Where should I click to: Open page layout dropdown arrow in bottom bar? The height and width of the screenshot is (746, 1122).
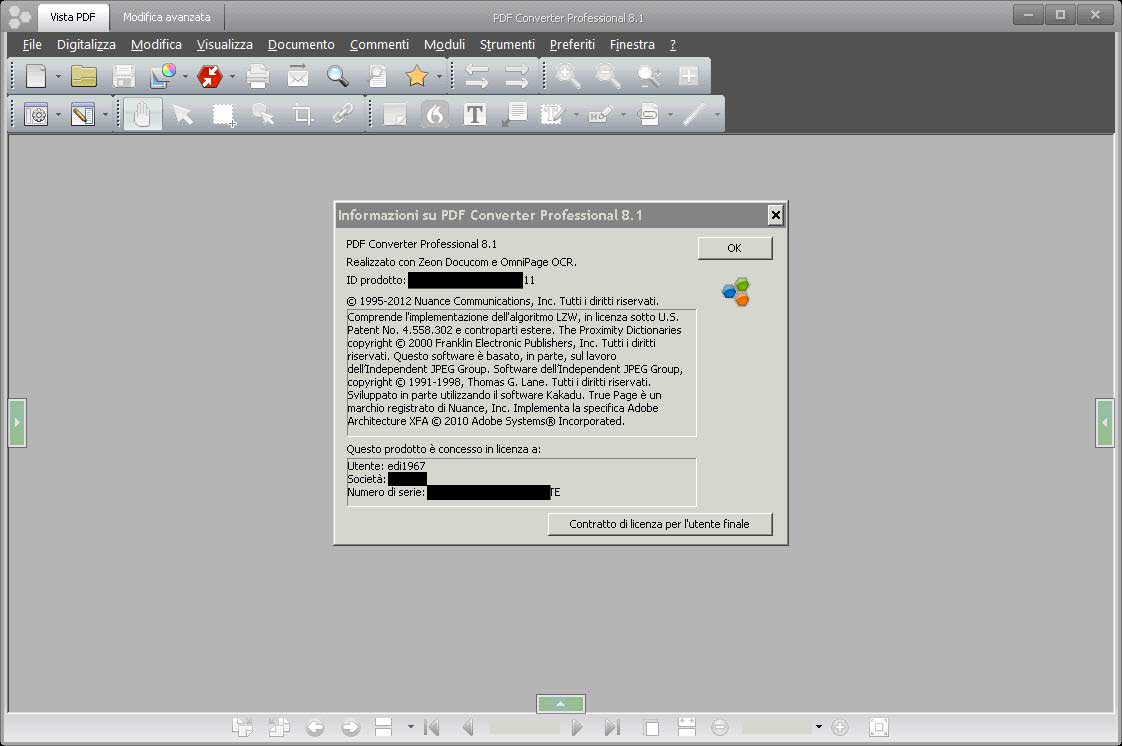click(x=410, y=727)
